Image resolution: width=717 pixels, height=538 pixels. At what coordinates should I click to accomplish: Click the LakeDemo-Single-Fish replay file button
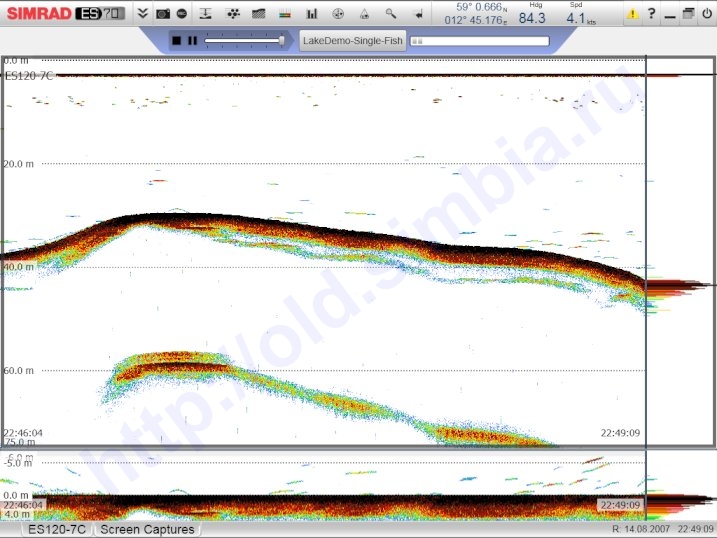pyautogui.click(x=352, y=41)
